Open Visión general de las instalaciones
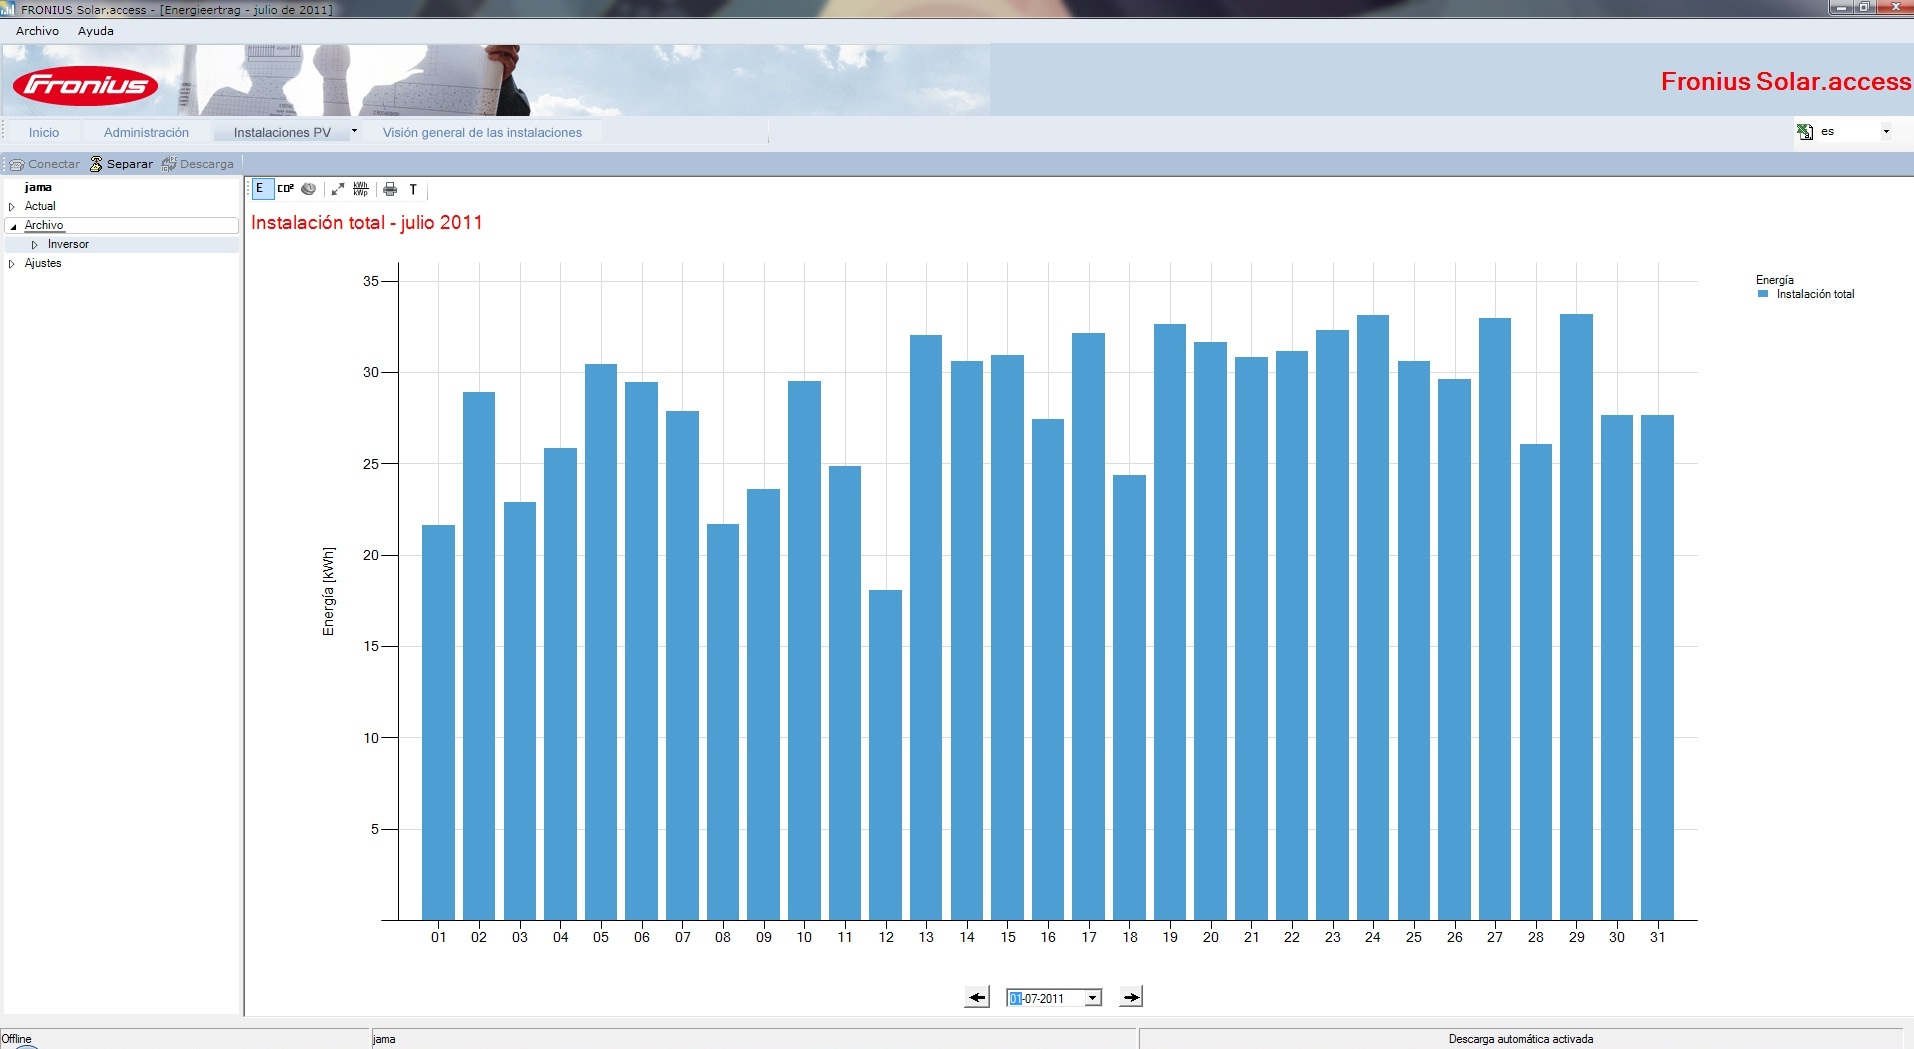 click(x=482, y=132)
